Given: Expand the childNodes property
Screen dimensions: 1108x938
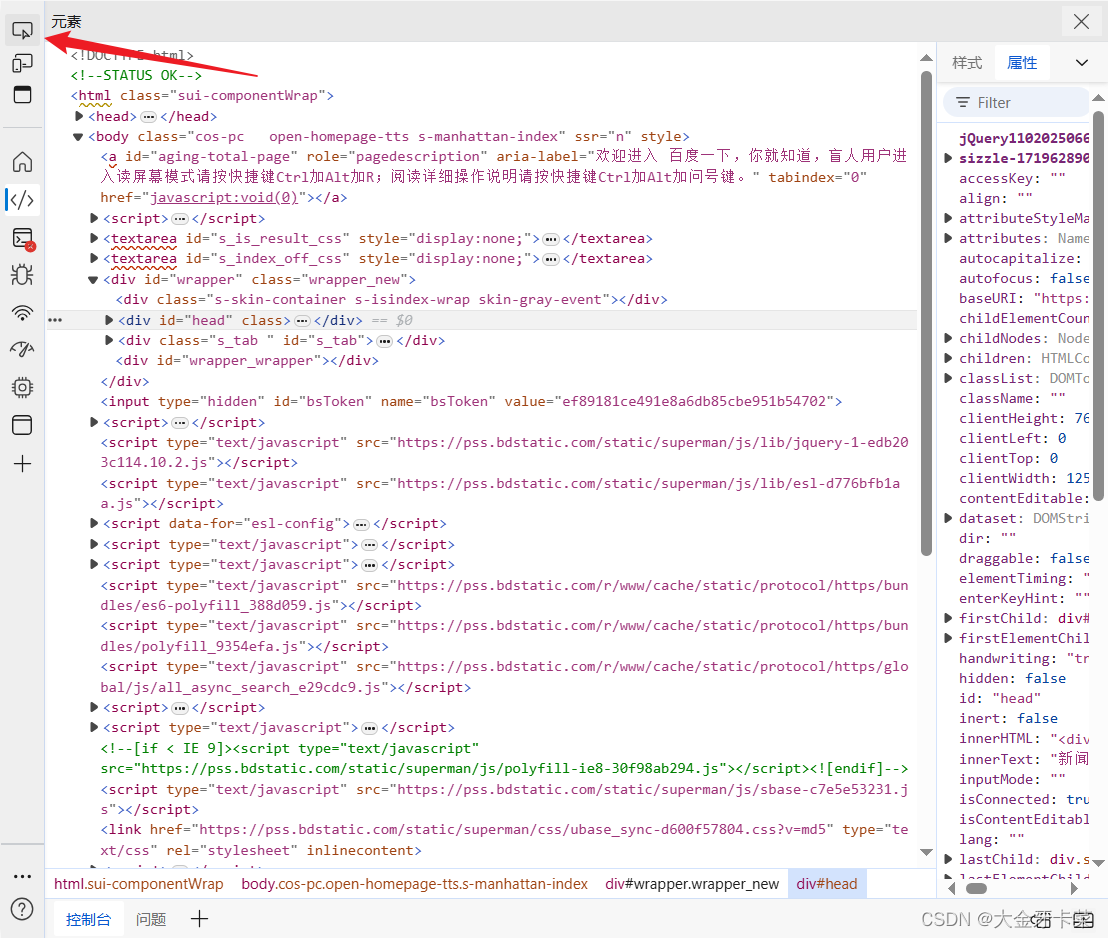Looking at the screenshot, I should point(948,339).
